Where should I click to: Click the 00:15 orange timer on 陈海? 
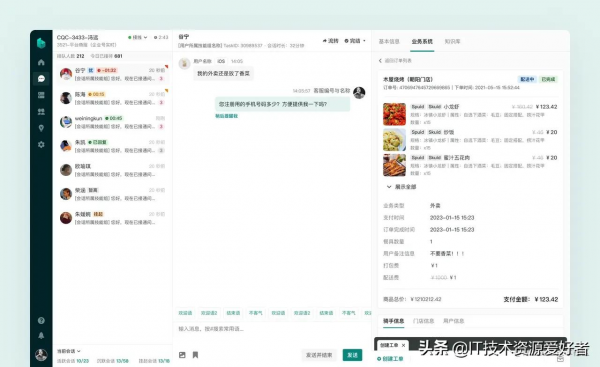coord(96,94)
